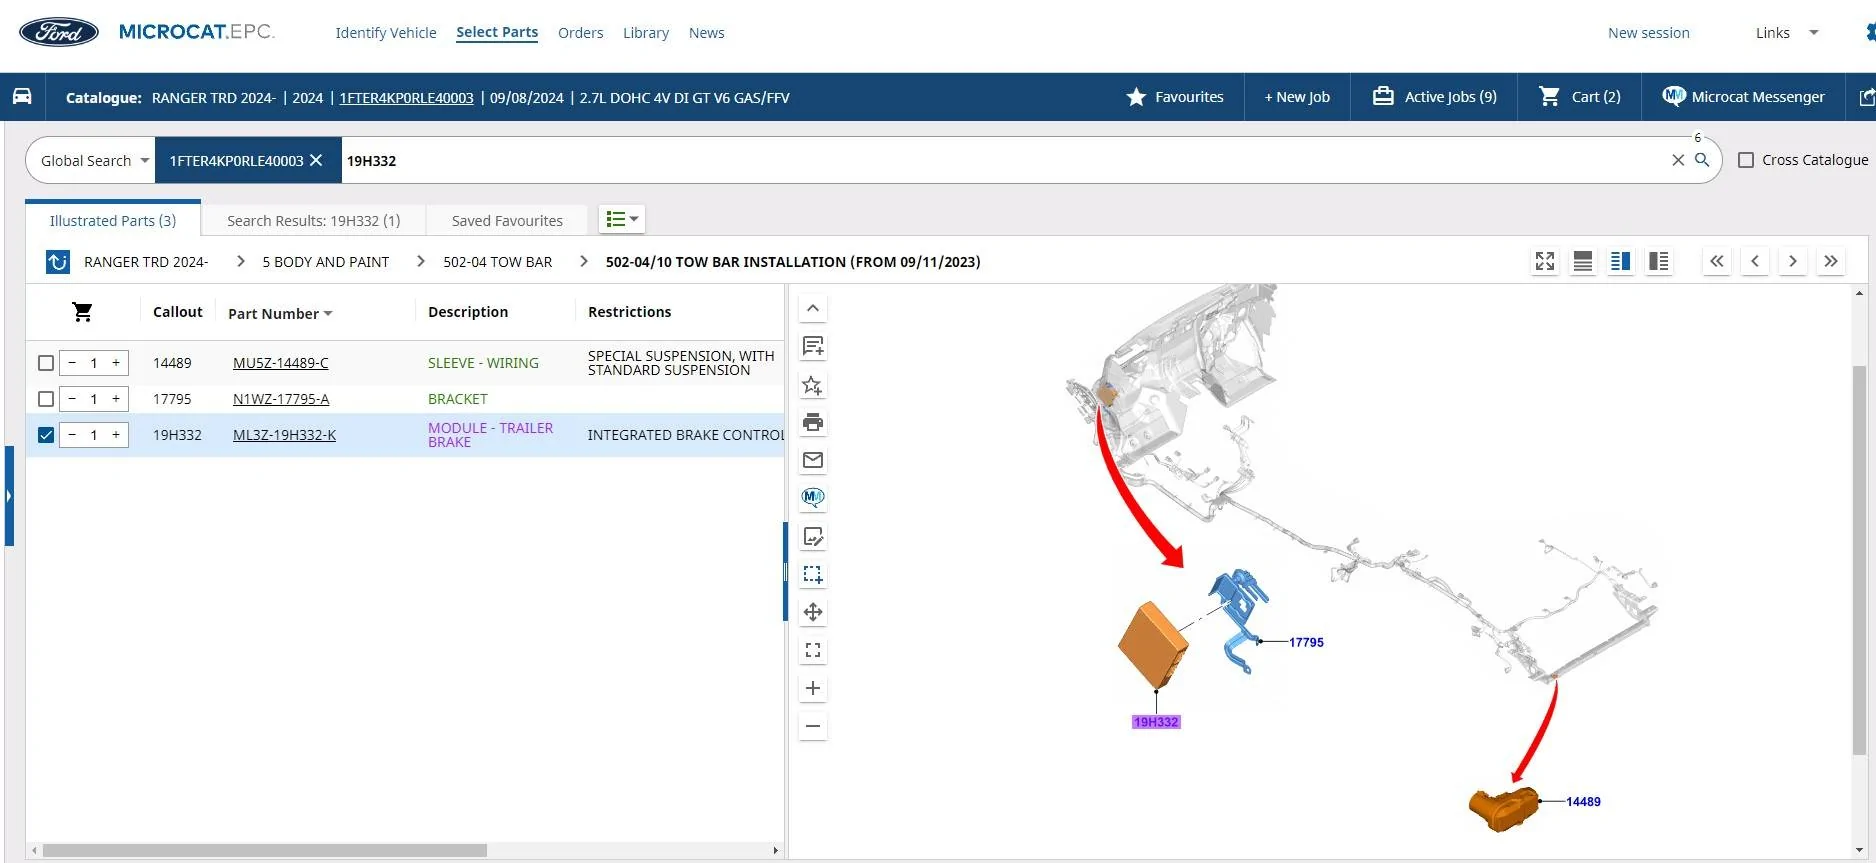Viewport: 1876px width, 863px height.
Task: Start a New session
Action: pyautogui.click(x=1649, y=33)
